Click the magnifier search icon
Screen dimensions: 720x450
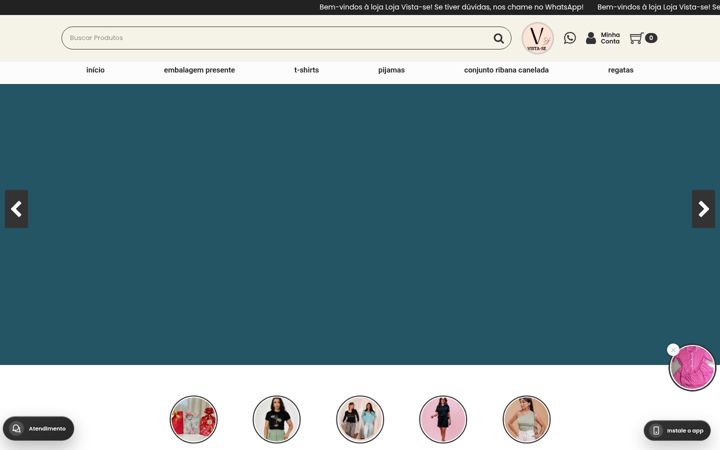(498, 38)
